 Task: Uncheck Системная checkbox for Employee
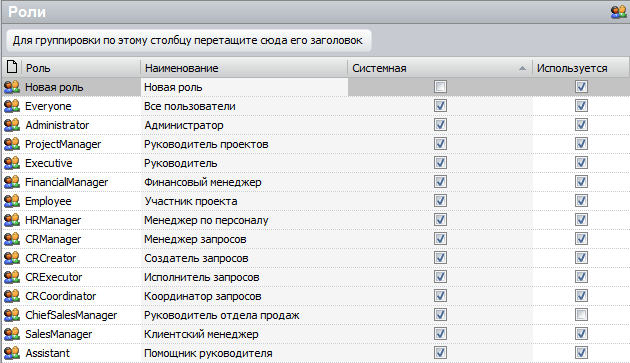(x=440, y=201)
